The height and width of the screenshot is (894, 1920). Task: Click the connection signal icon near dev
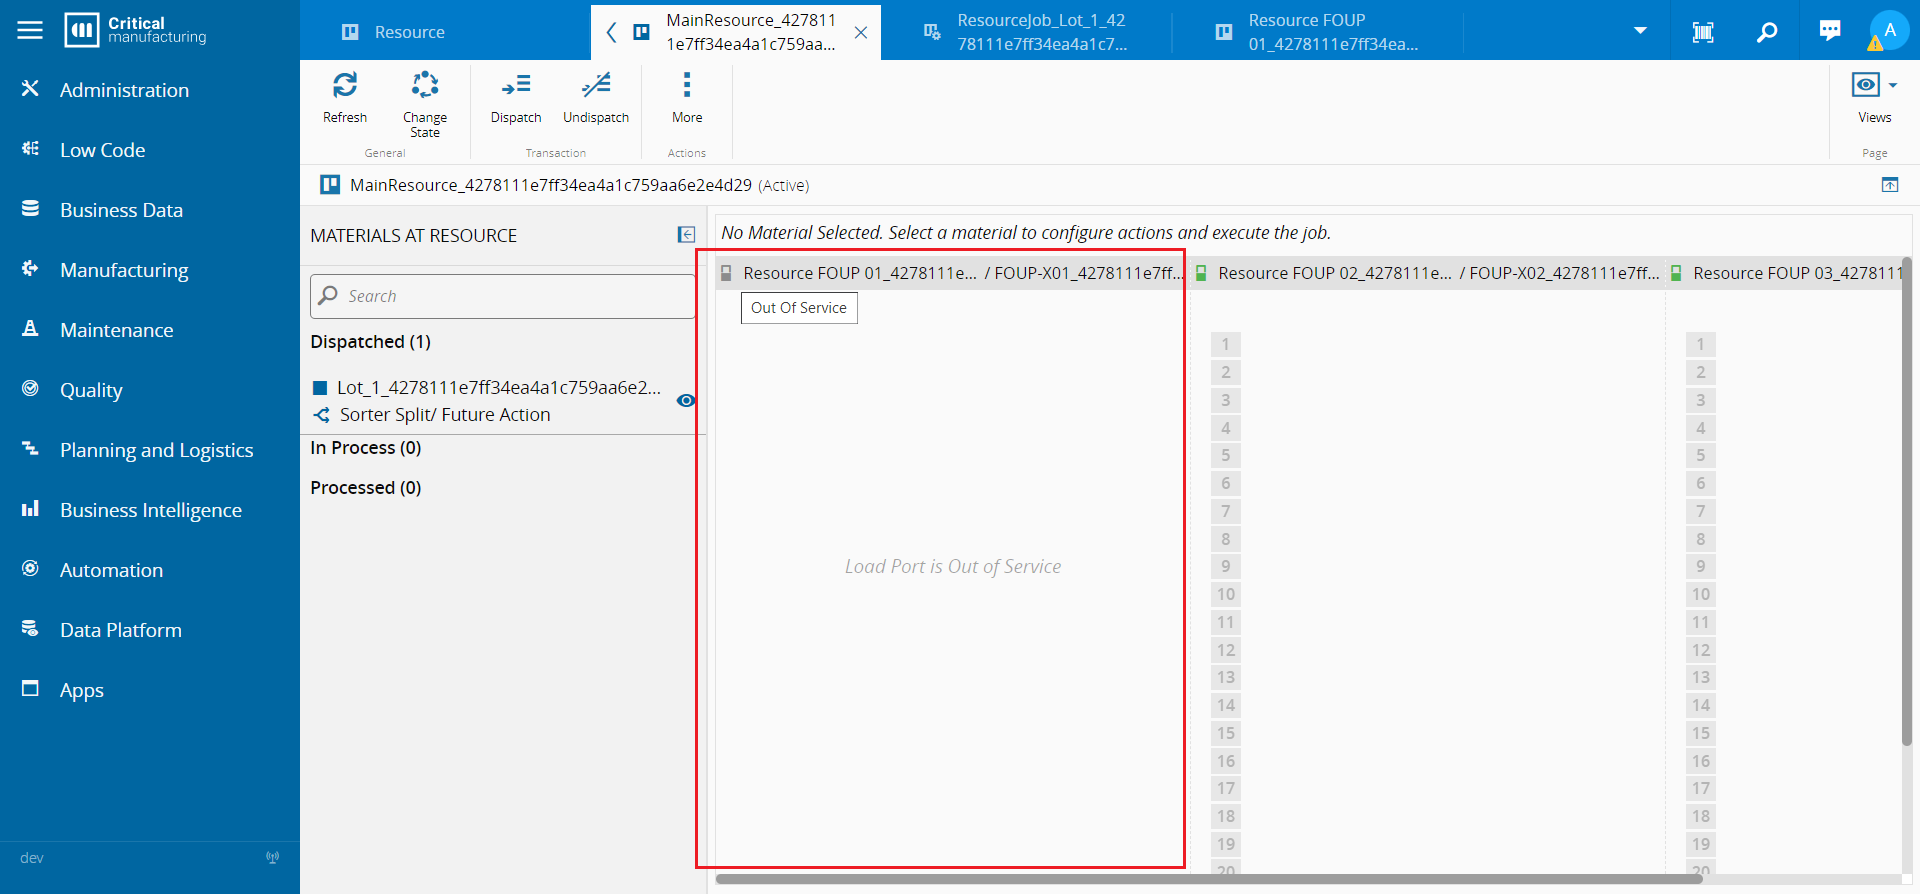coord(272,857)
